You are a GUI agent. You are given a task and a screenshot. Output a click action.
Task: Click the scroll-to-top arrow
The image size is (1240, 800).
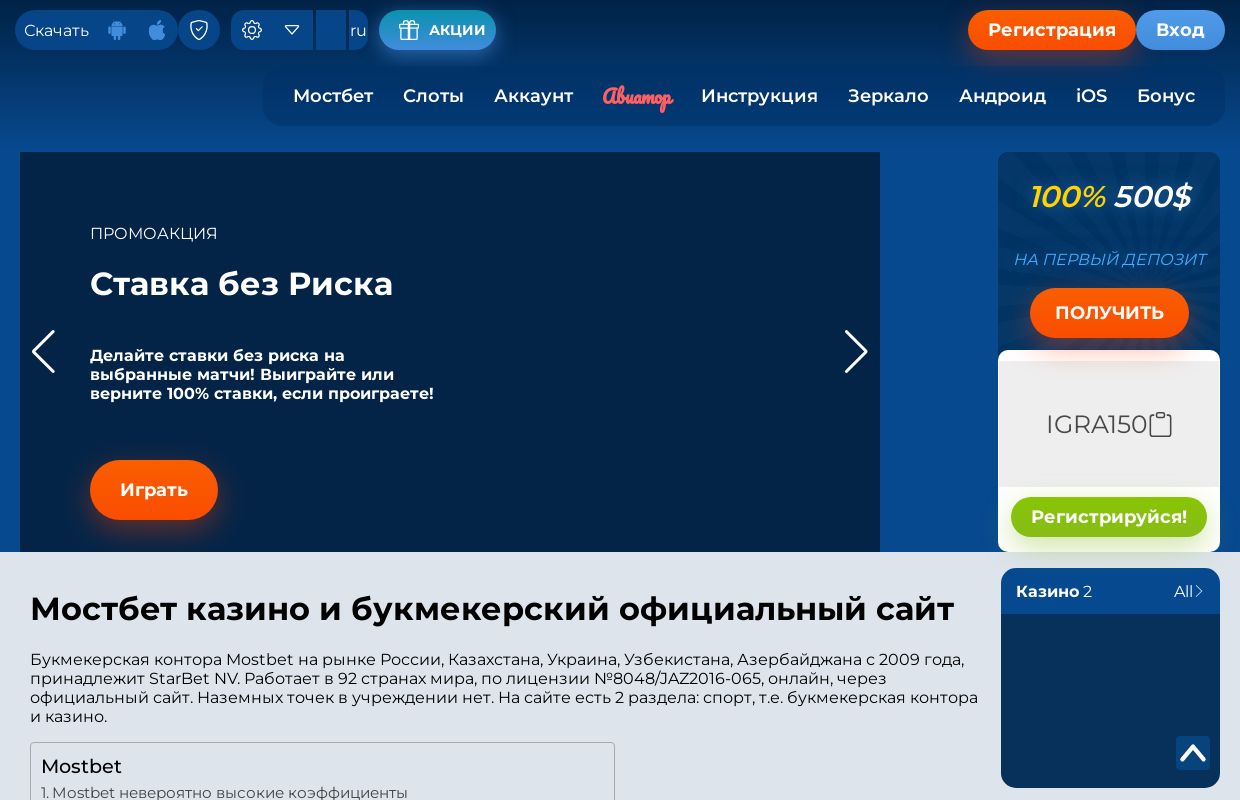(x=1193, y=753)
